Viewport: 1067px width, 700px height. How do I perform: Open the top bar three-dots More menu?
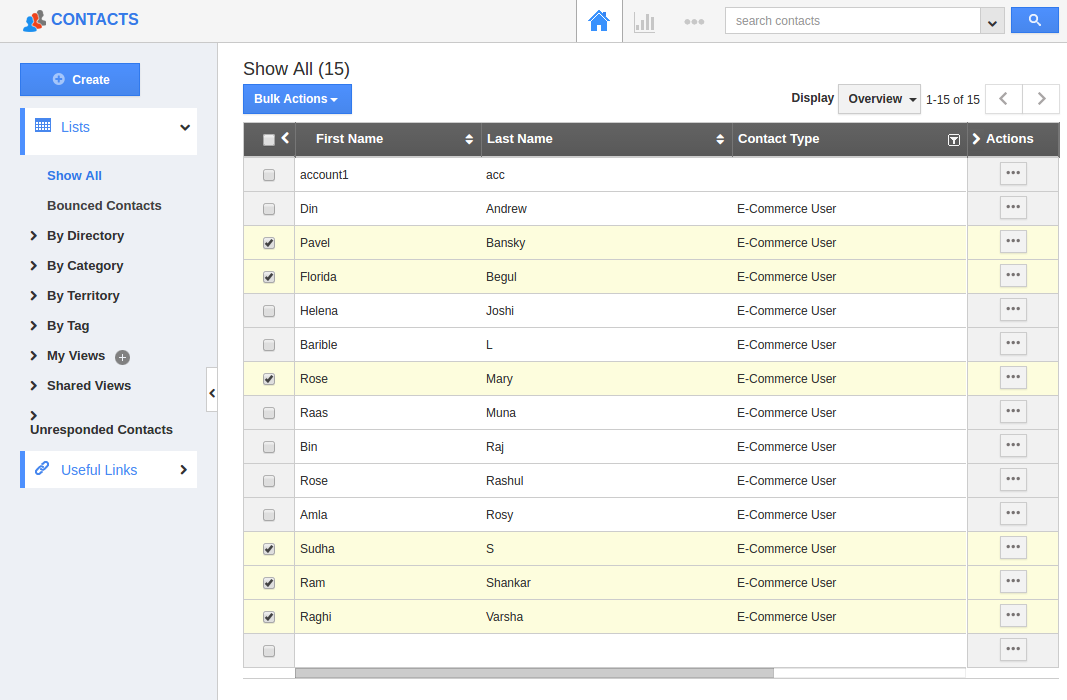click(x=694, y=22)
